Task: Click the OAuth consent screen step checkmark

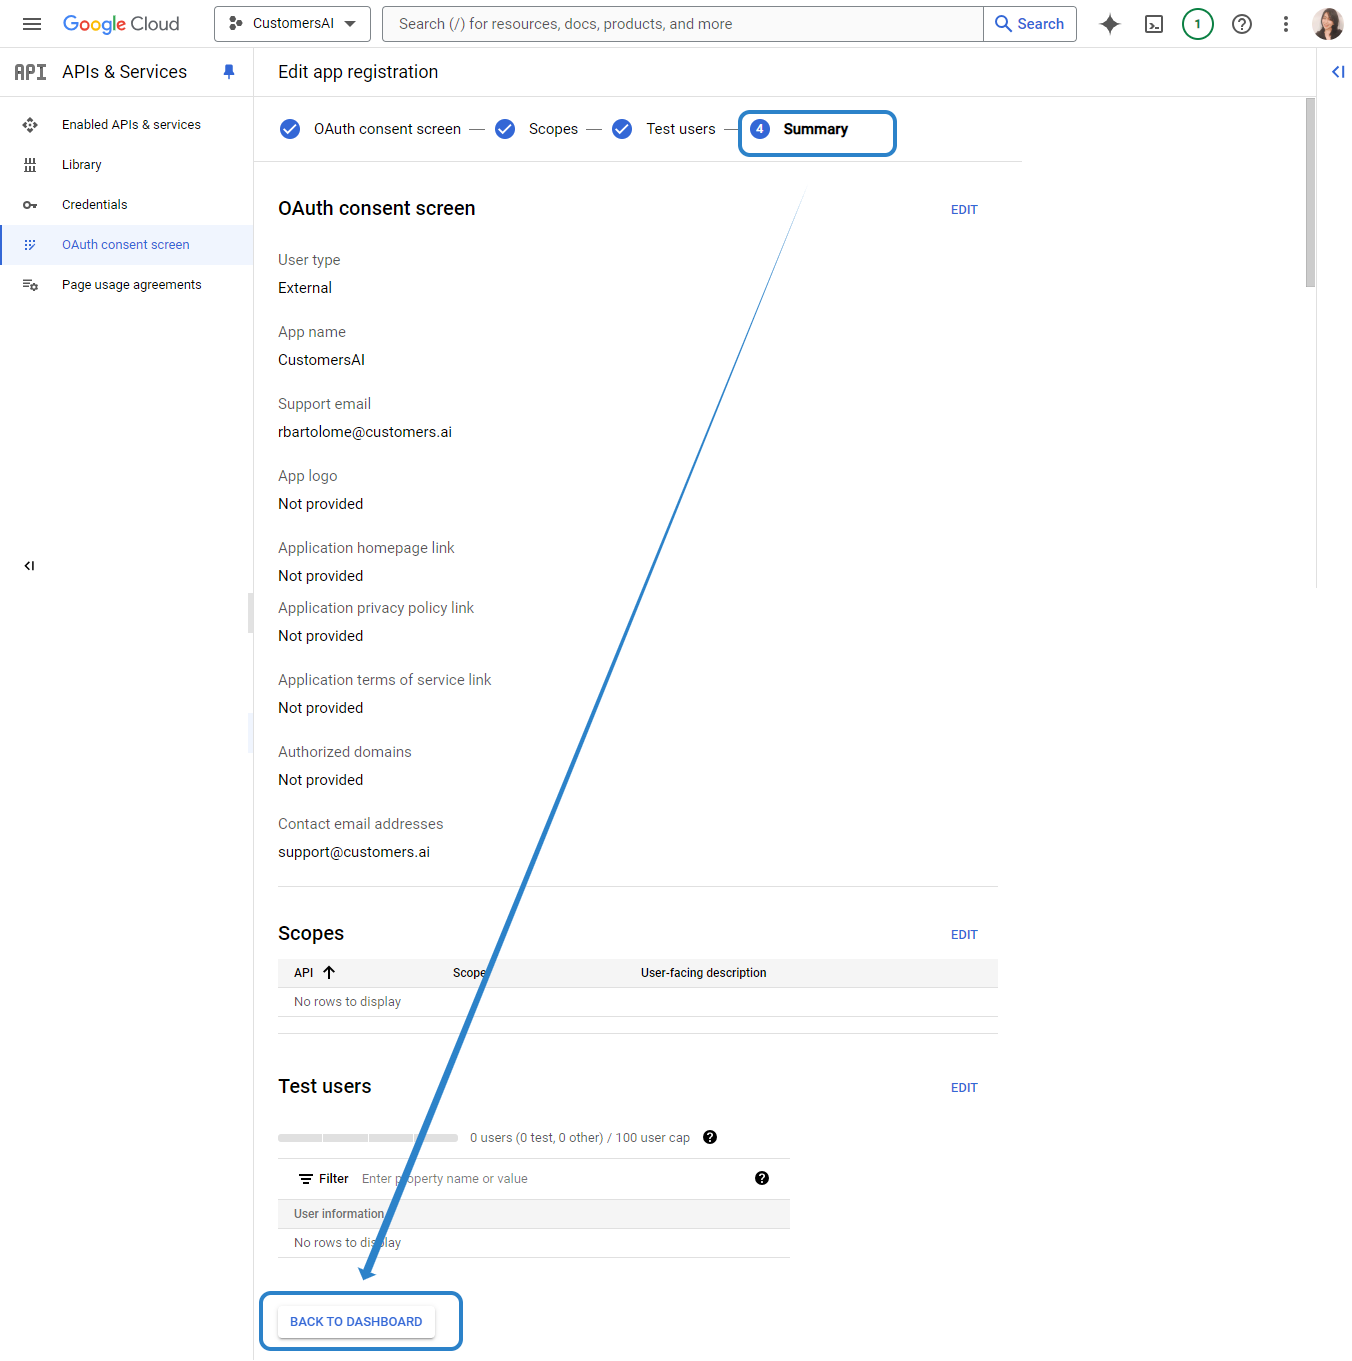Action: click(290, 129)
